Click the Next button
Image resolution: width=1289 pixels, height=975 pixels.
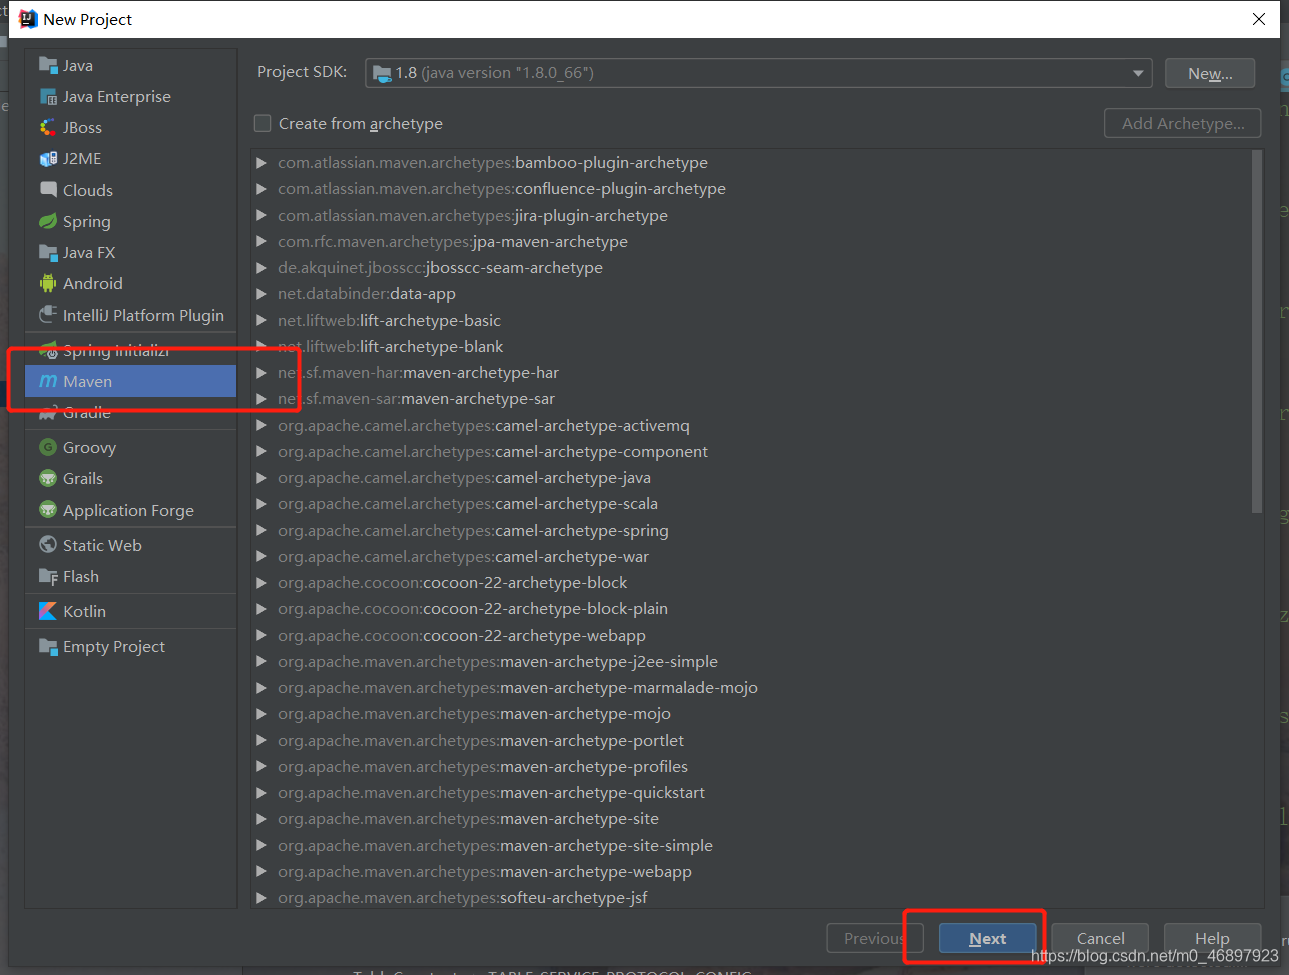tap(987, 938)
